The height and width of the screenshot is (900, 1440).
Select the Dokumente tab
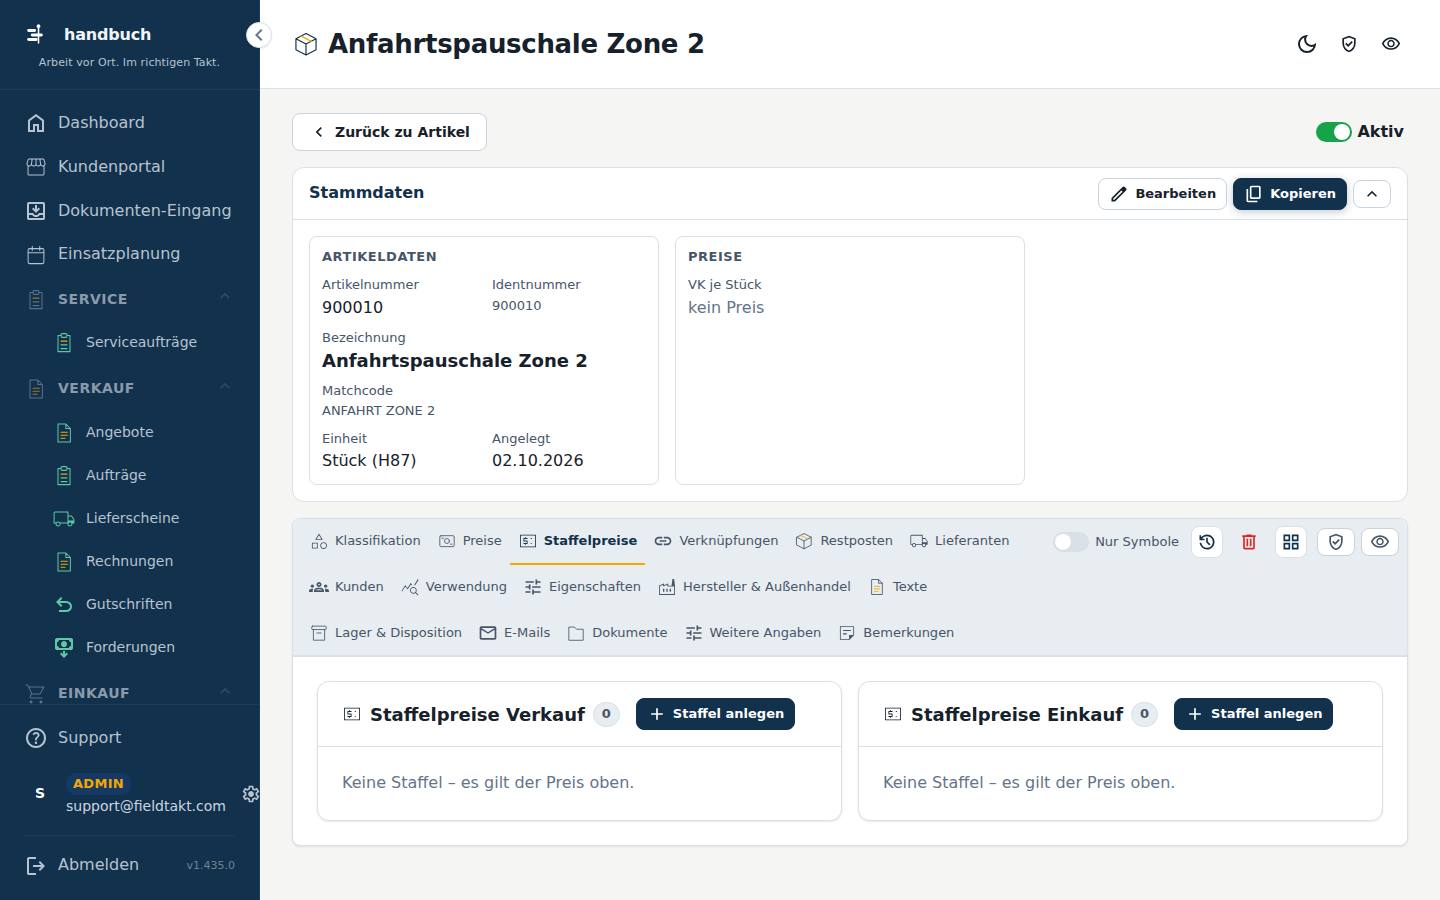[x=618, y=633]
